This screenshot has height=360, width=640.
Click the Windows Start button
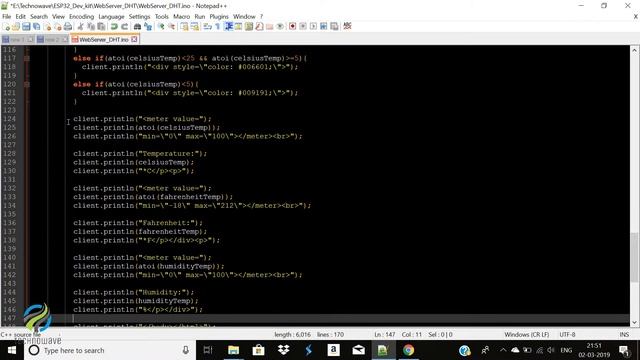12,350
